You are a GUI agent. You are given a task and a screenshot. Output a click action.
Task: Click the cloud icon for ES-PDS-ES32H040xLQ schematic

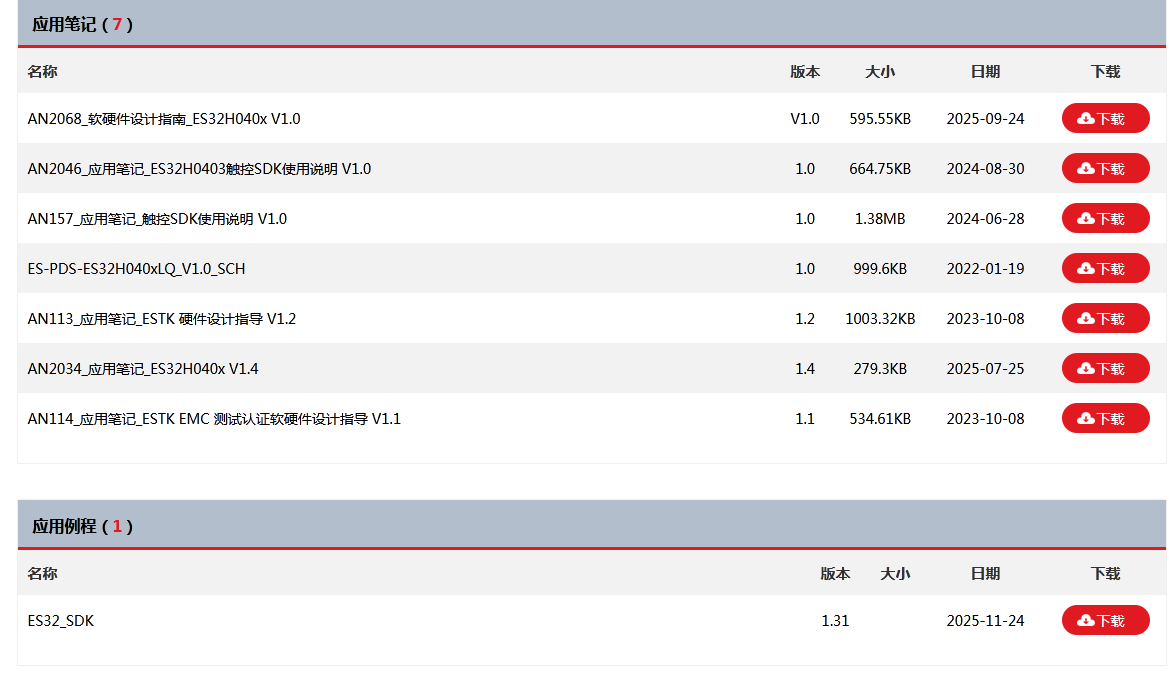[1084, 267]
